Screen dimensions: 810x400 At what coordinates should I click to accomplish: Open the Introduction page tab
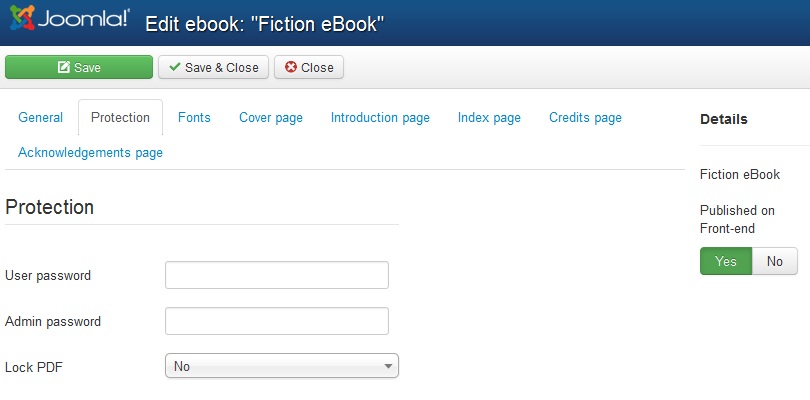pyautogui.click(x=380, y=117)
